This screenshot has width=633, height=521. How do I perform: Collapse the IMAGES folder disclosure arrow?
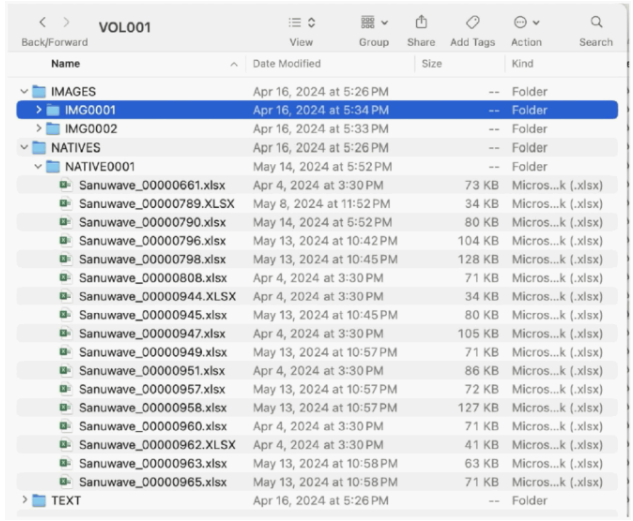[x=24, y=91]
